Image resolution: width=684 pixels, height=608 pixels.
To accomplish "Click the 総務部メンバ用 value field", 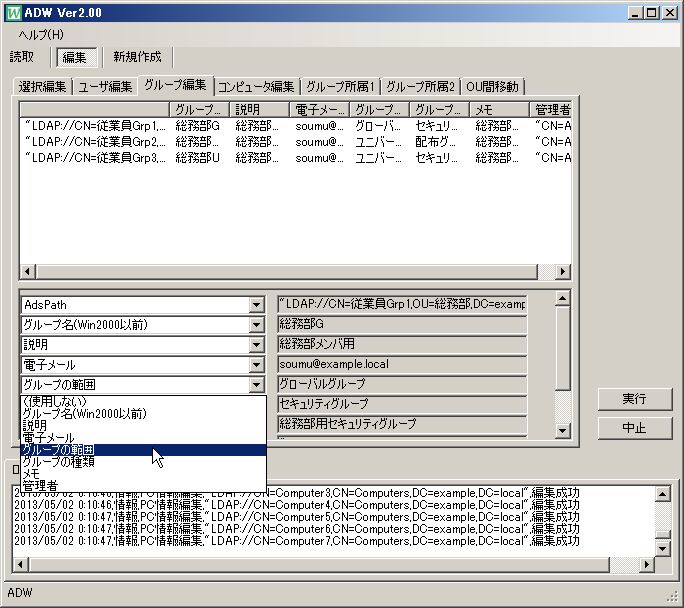I will click(x=402, y=344).
